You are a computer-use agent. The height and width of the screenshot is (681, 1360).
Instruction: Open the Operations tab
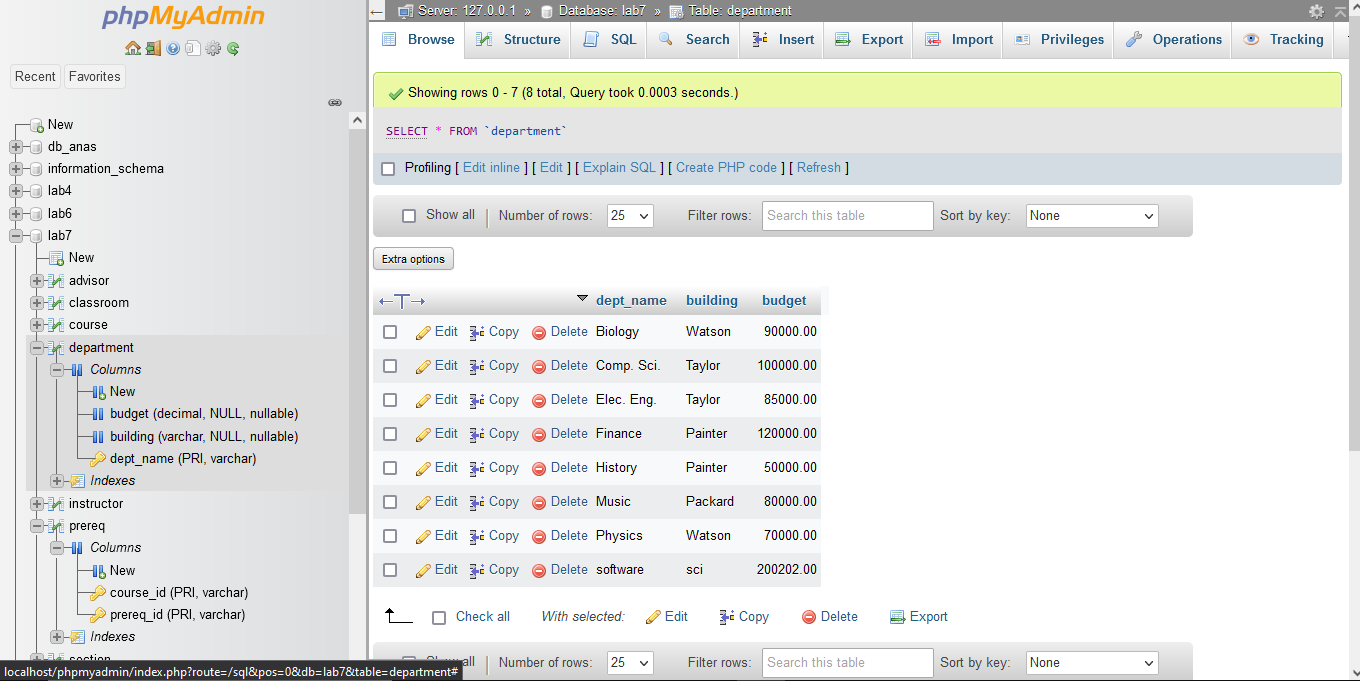coord(1173,40)
